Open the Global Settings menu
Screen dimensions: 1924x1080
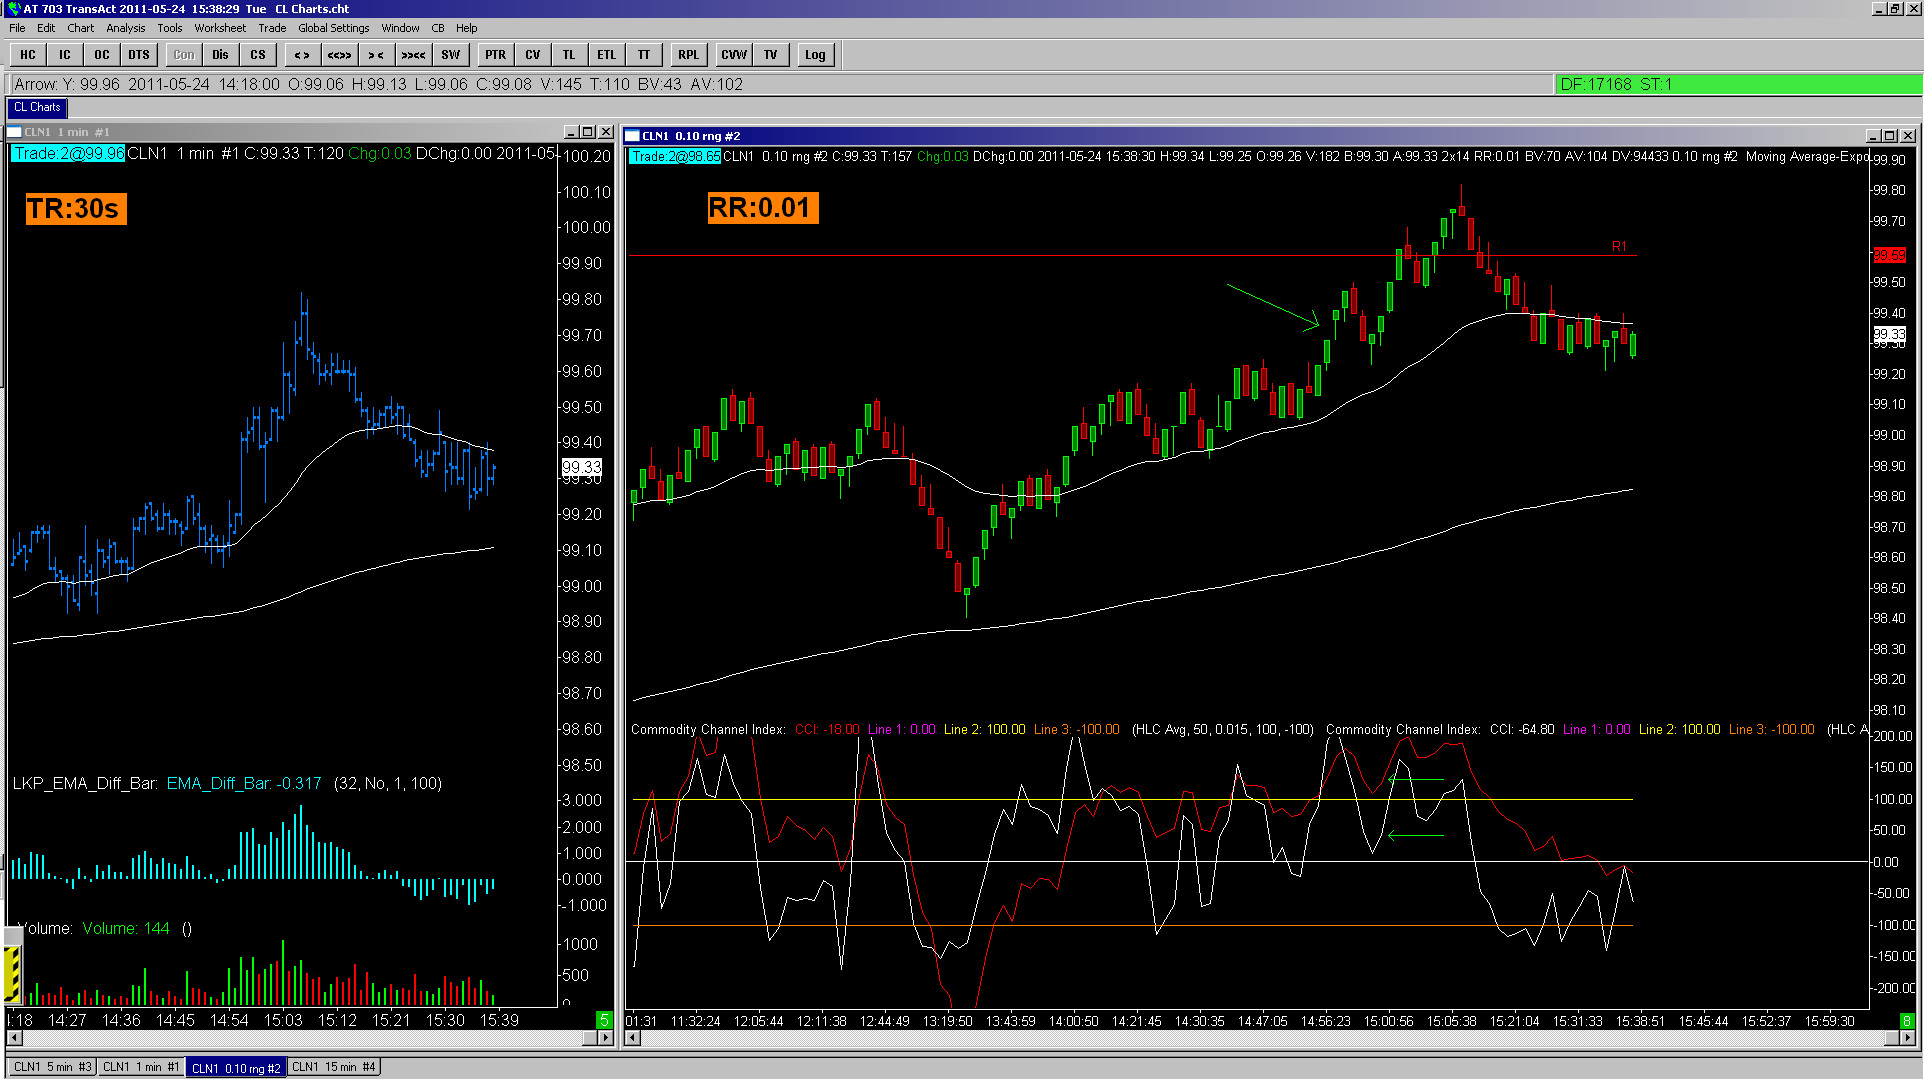333,28
